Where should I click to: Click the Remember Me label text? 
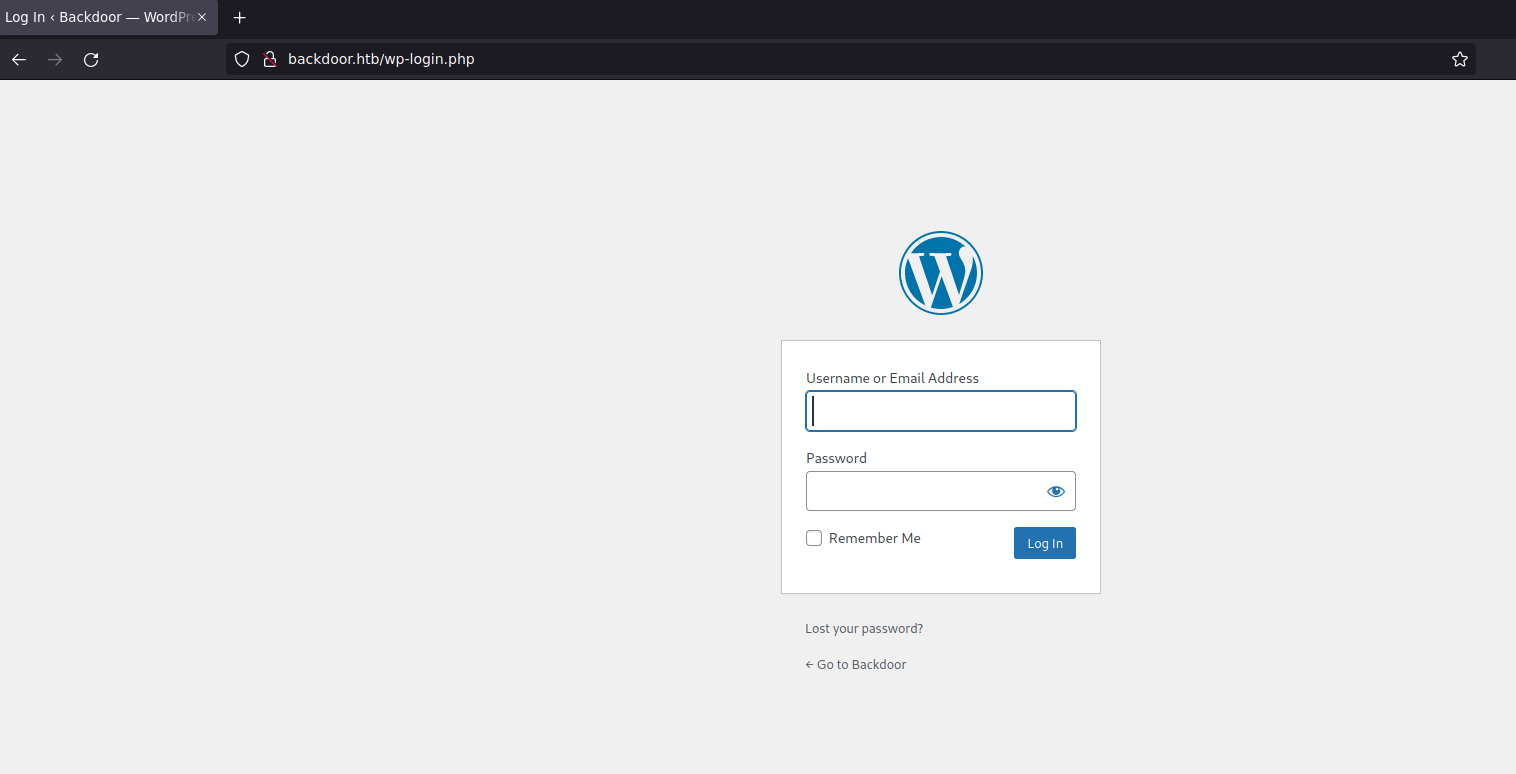[x=875, y=538]
